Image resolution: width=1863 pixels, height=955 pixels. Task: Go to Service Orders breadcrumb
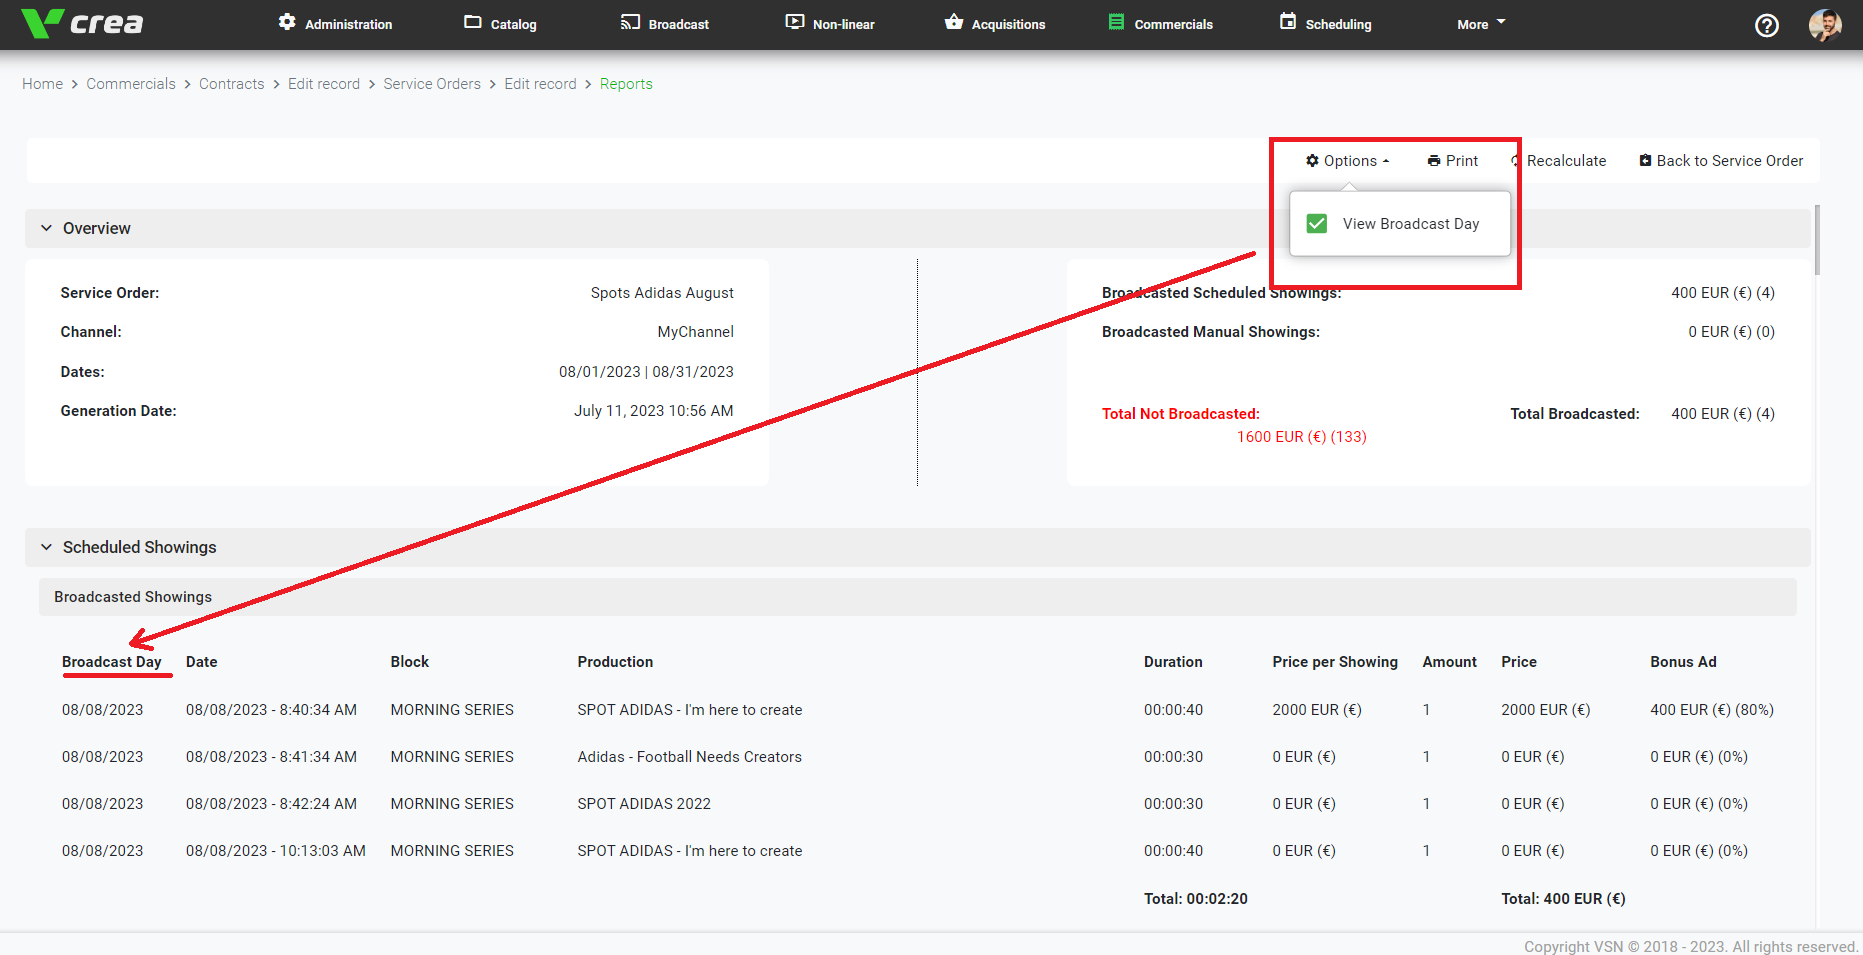432,84
